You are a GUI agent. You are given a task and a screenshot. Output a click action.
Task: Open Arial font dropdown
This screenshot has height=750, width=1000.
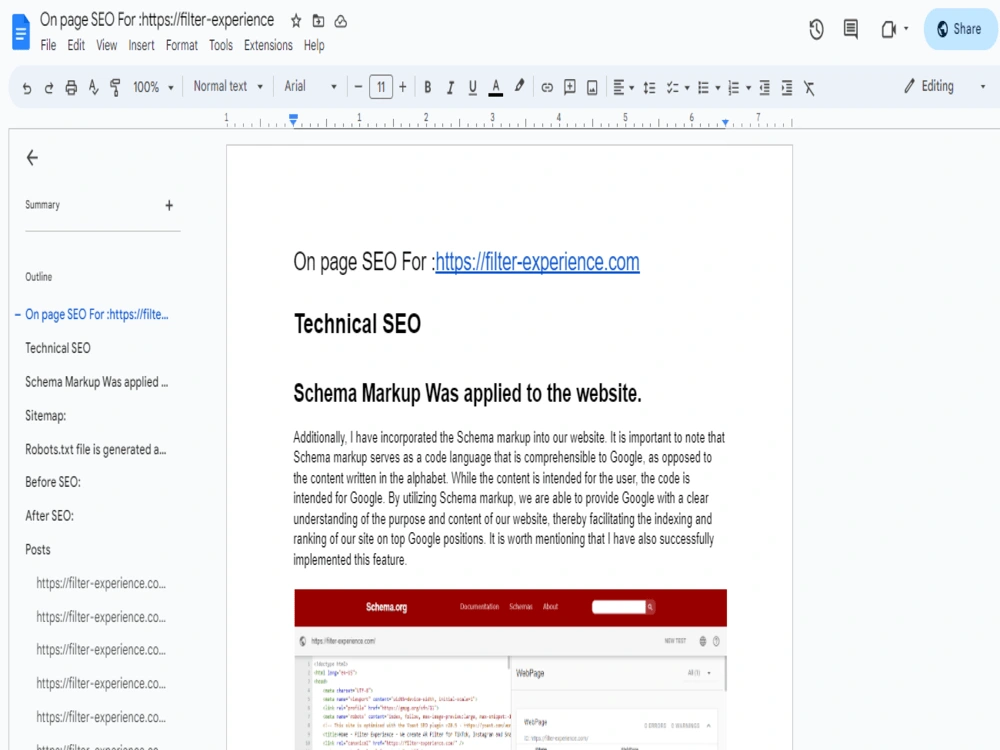(x=310, y=86)
